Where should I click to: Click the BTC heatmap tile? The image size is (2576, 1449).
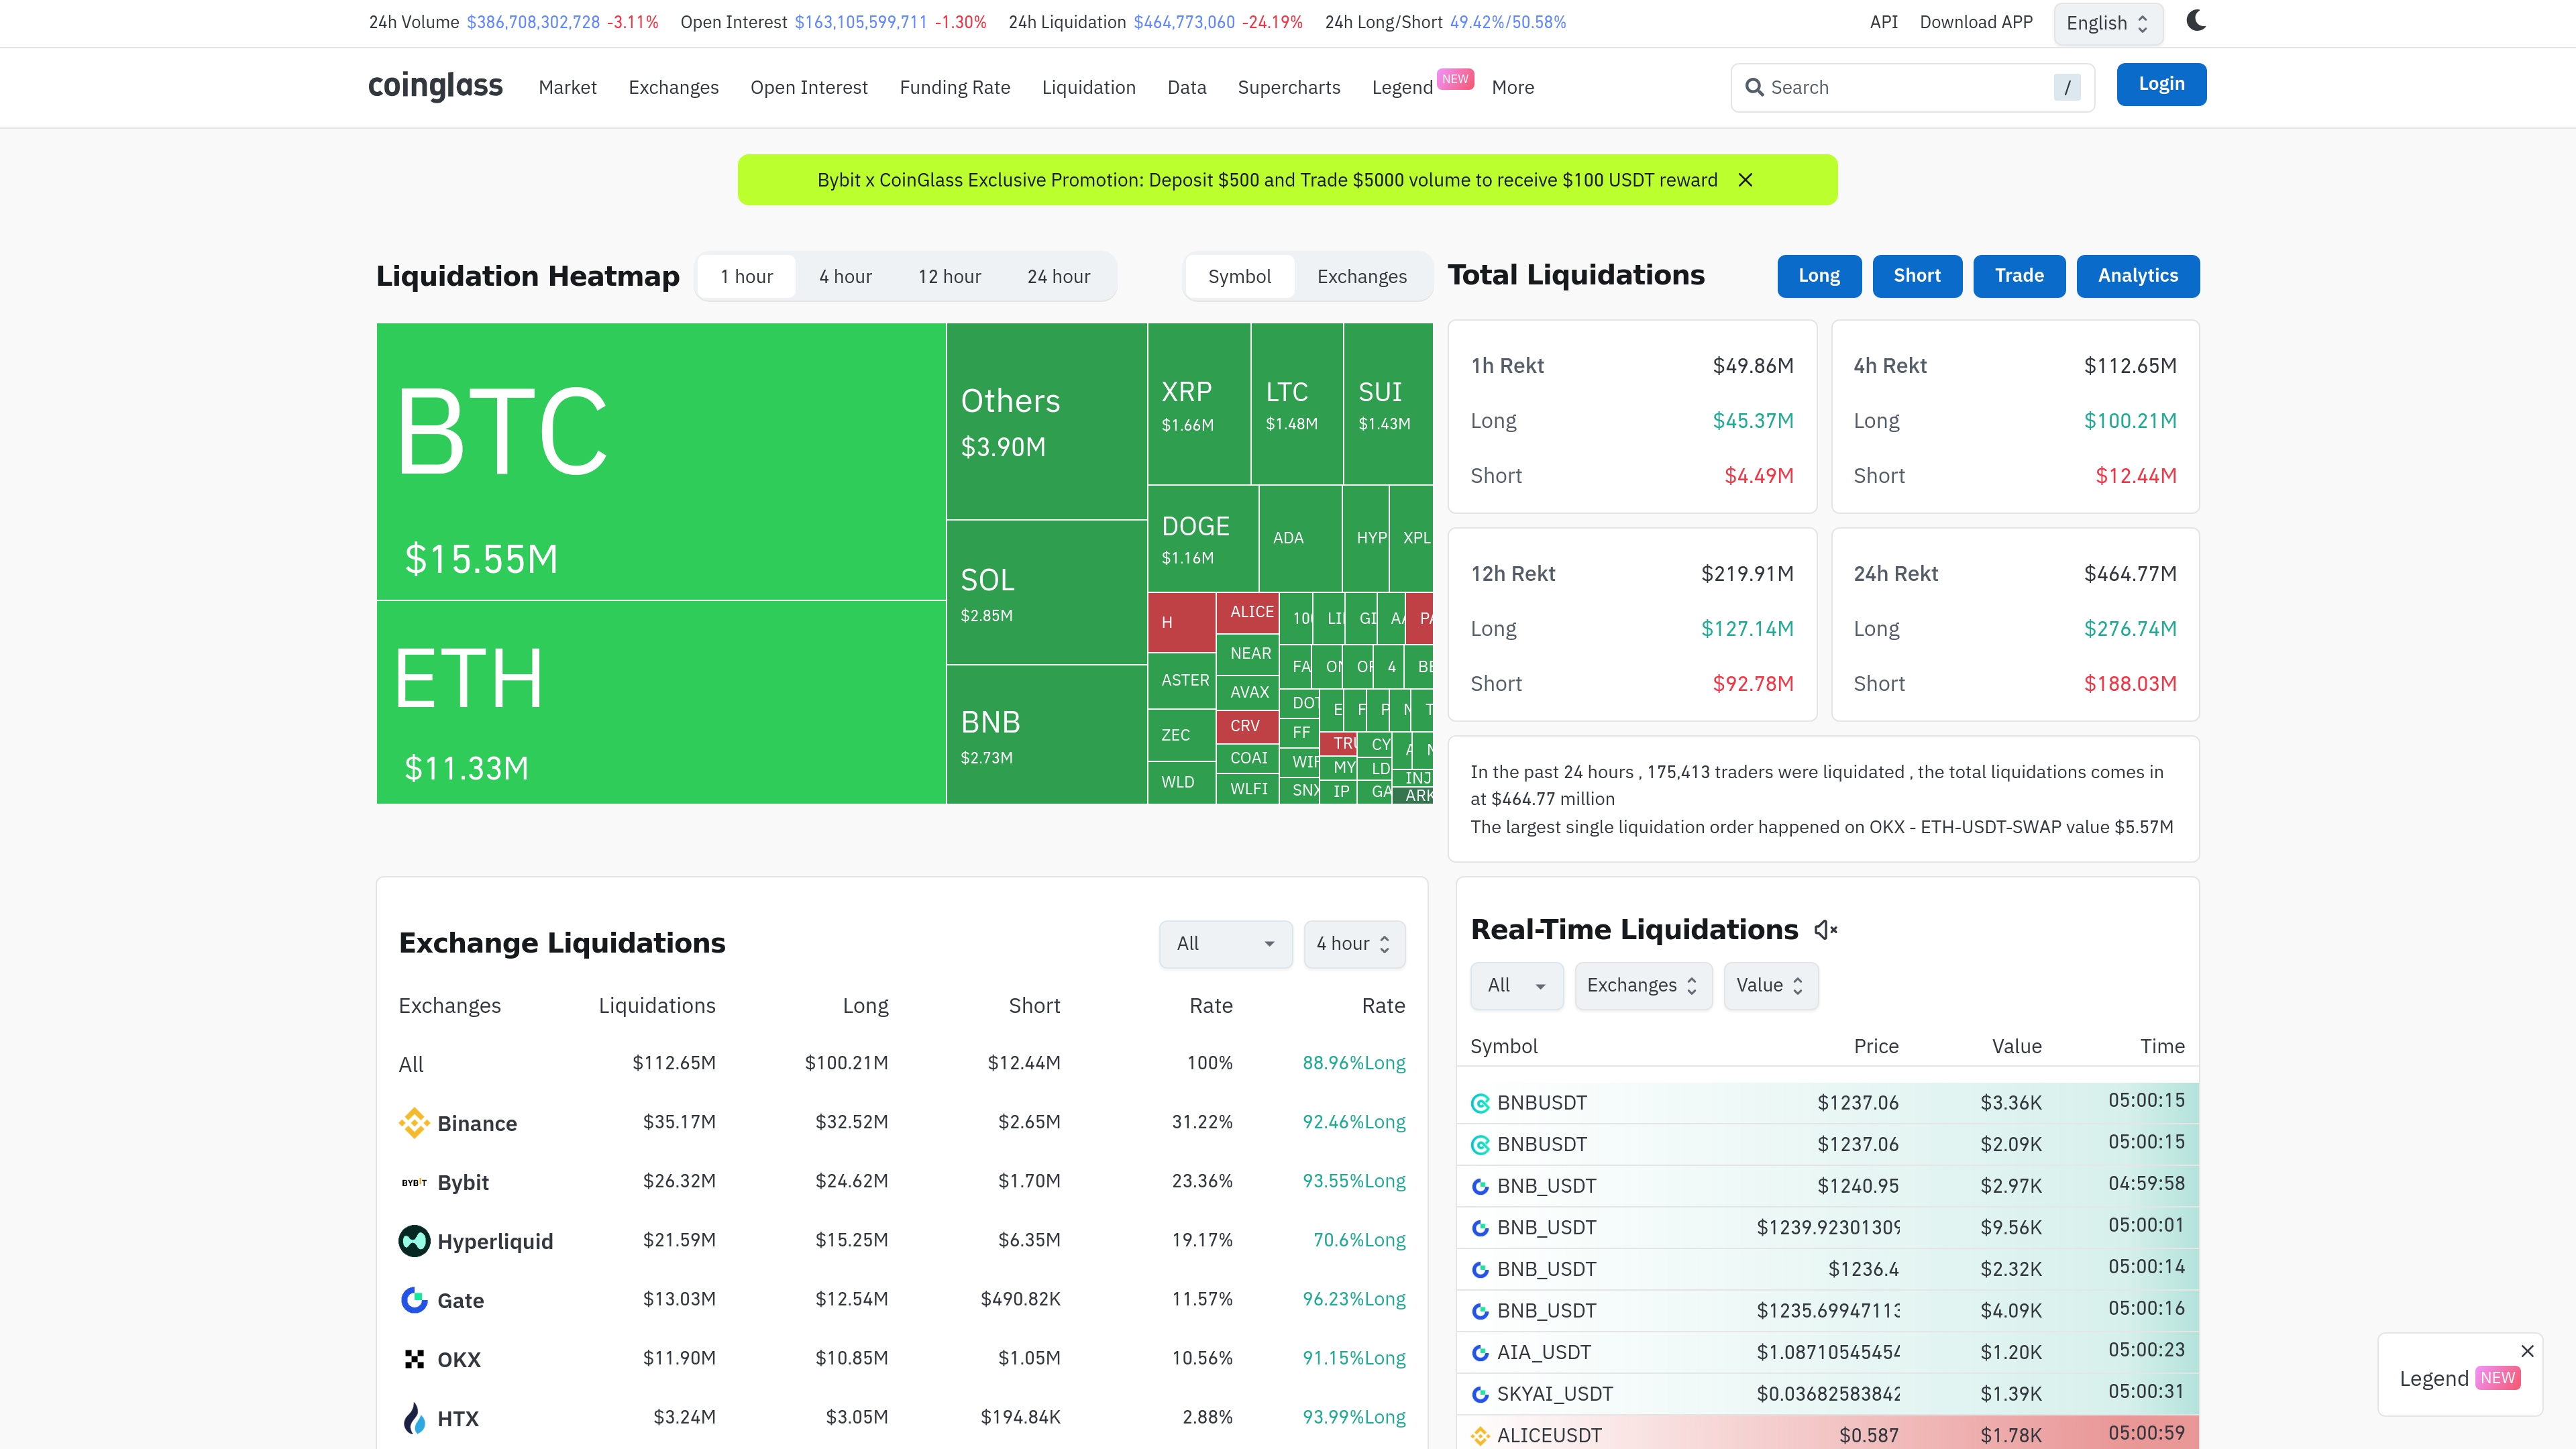(x=660, y=461)
